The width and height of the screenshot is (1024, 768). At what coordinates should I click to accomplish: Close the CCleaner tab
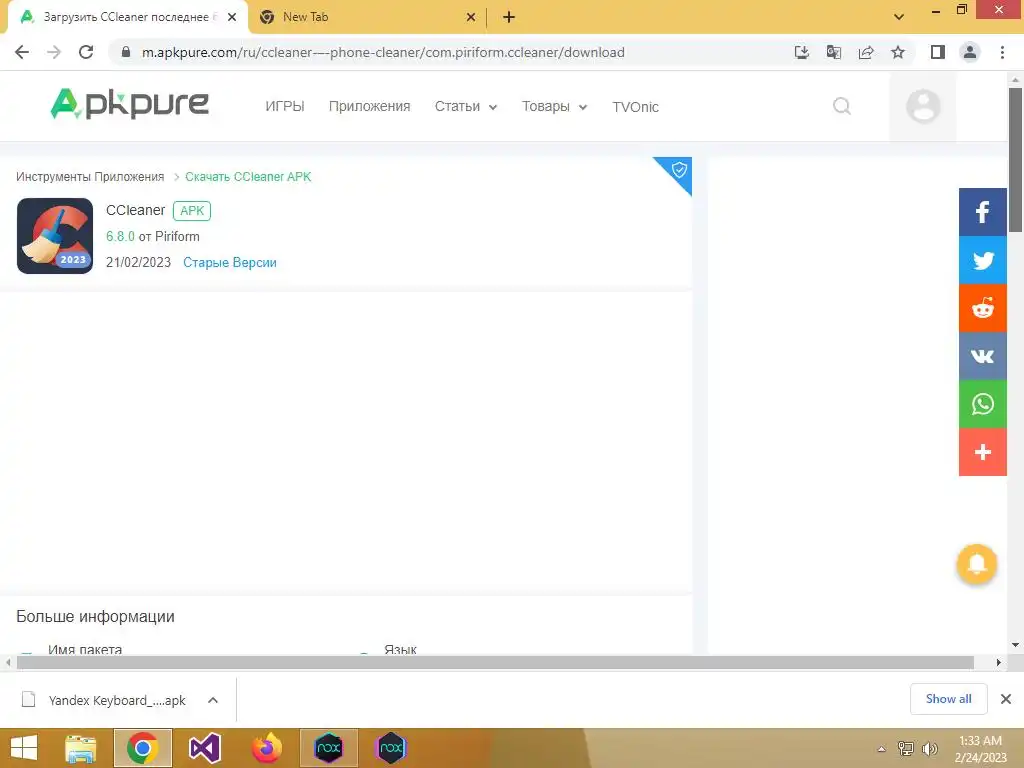[232, 17]
